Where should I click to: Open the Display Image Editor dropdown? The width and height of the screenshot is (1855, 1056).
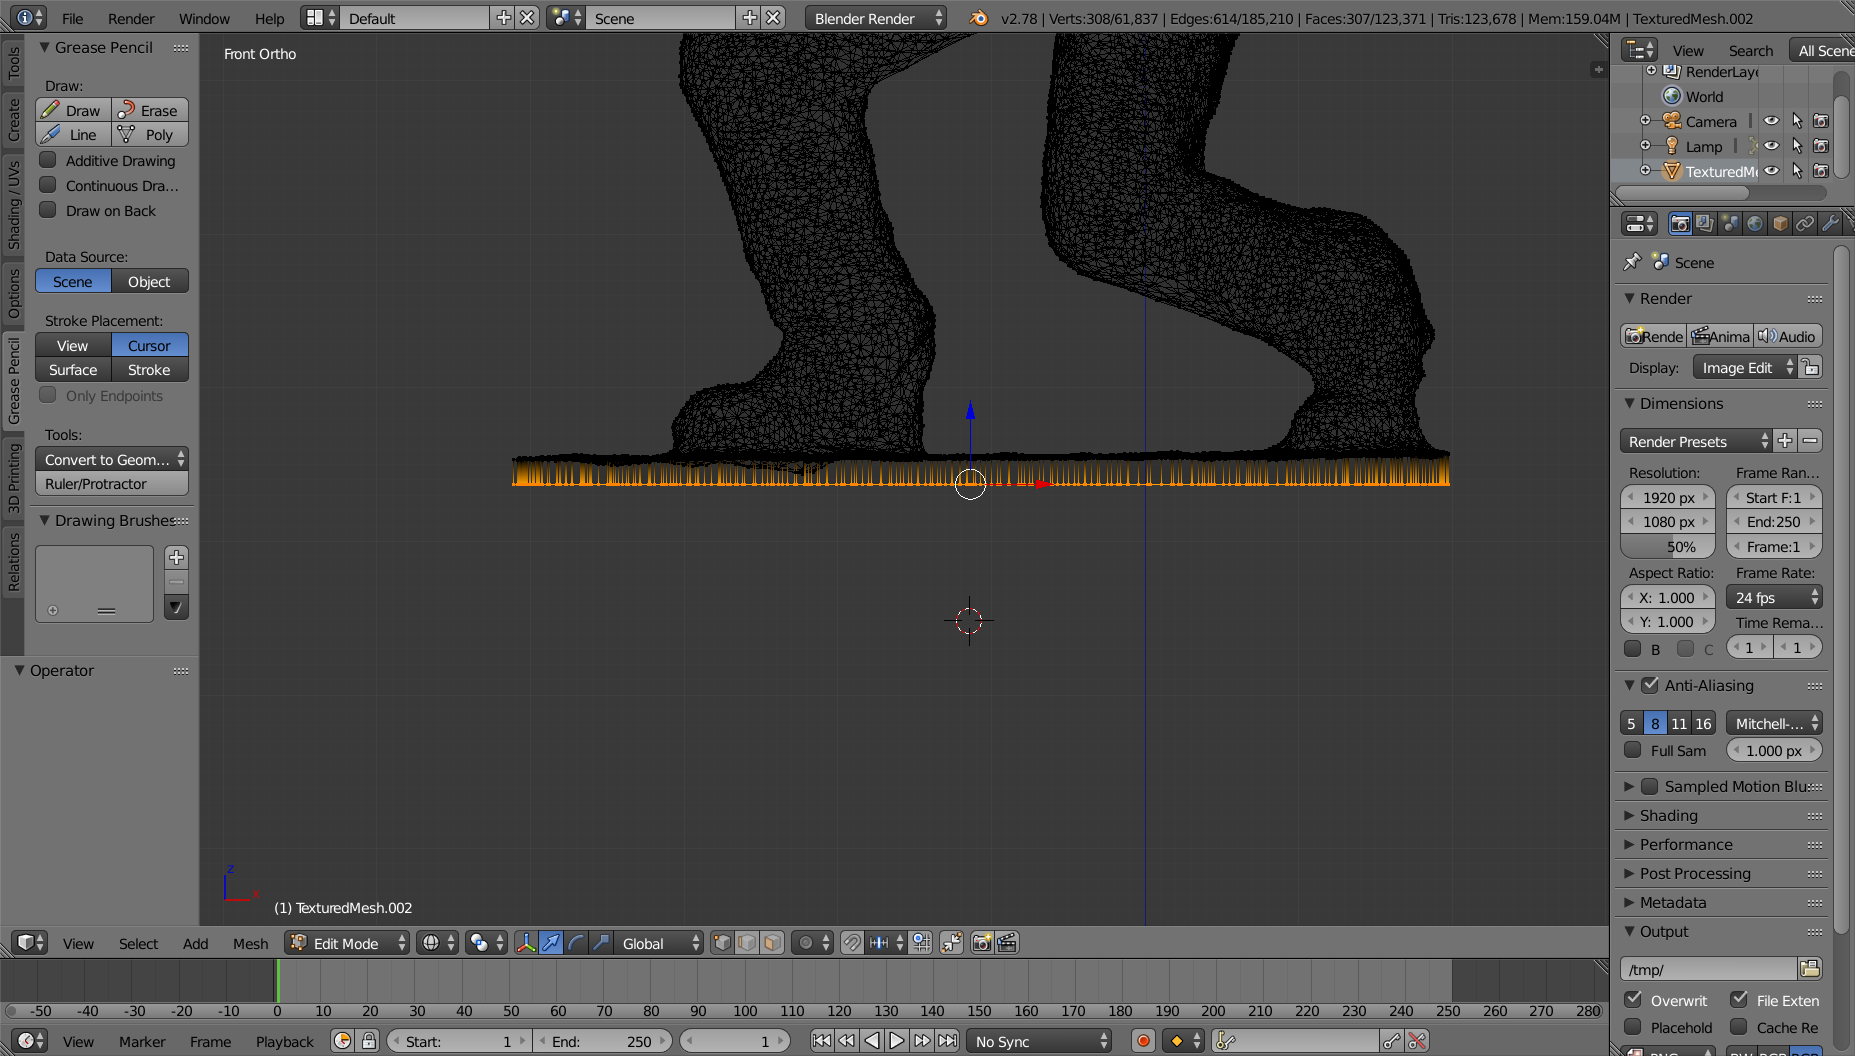tap(1745, 368)
